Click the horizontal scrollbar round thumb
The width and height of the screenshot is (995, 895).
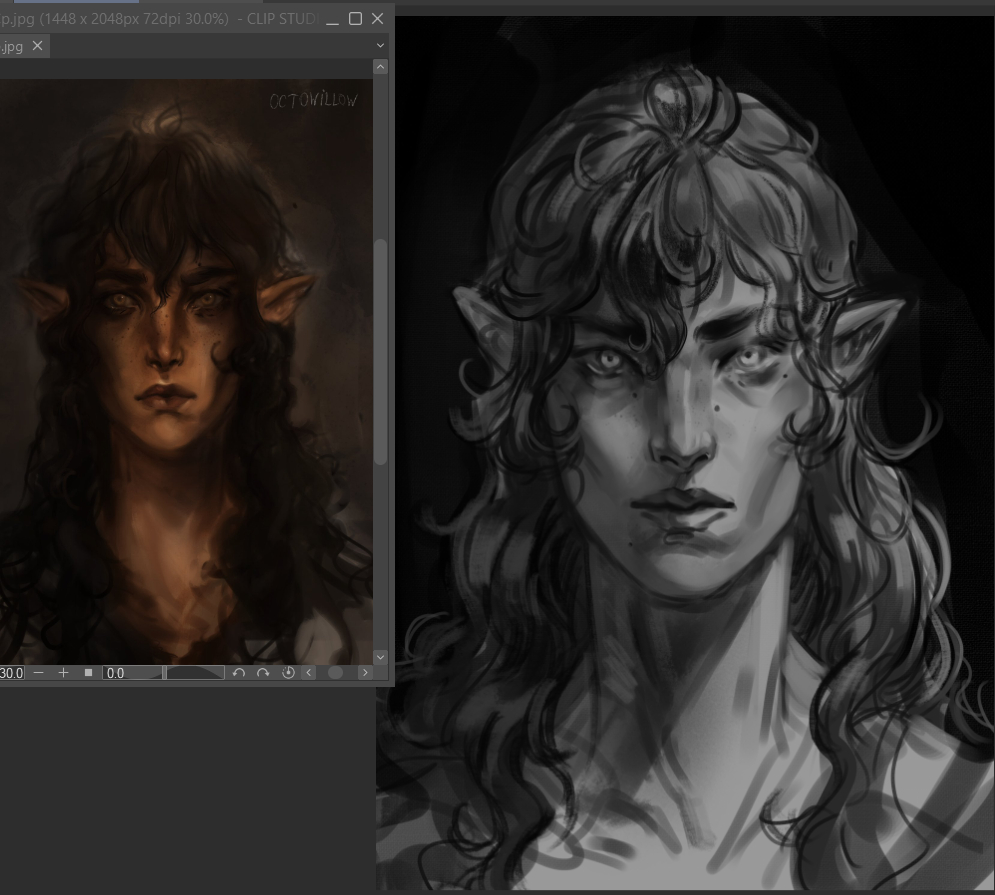pyautogui.click(x=336, y=673)
